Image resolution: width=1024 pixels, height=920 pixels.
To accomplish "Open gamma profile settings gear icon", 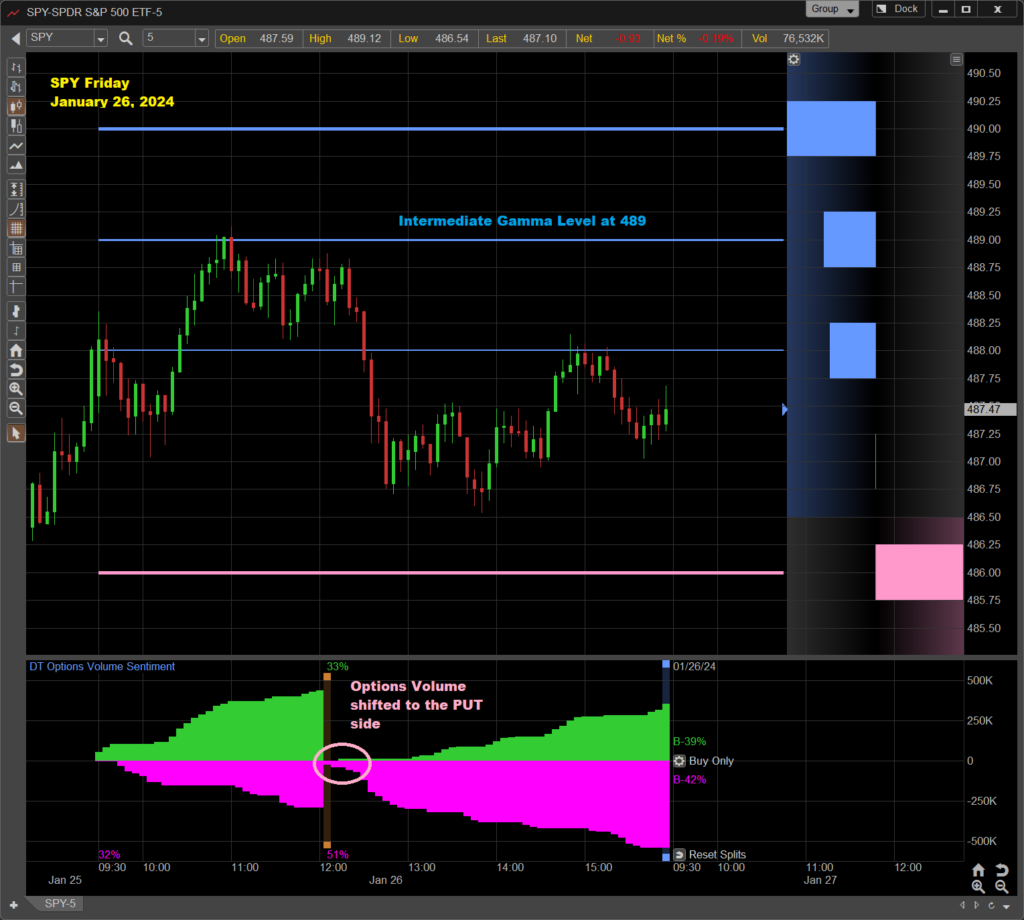I will tap(793, 60).
